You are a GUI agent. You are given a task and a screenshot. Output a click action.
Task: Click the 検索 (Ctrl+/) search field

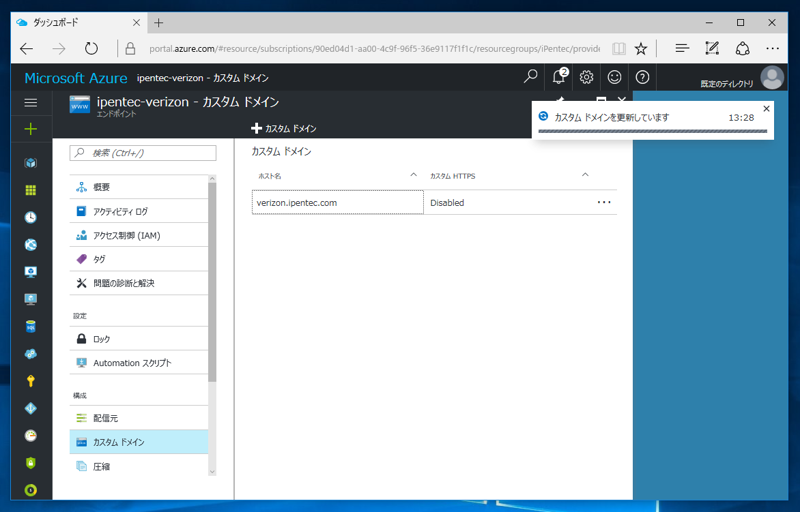click(143, 153)
